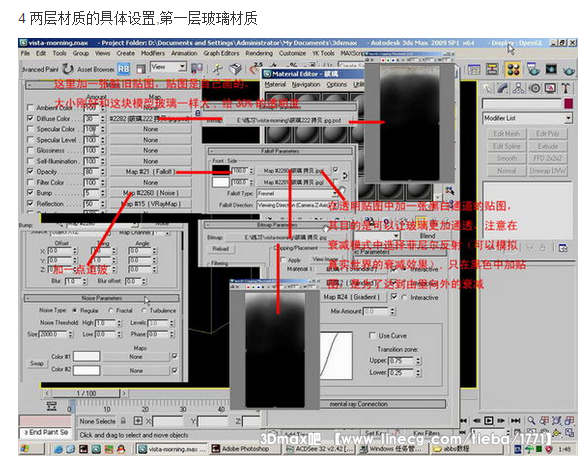Image resolution: width=581 pixels, height=456 pixels.
Task: Click the Swap colors button
Action: click(37, 363)
